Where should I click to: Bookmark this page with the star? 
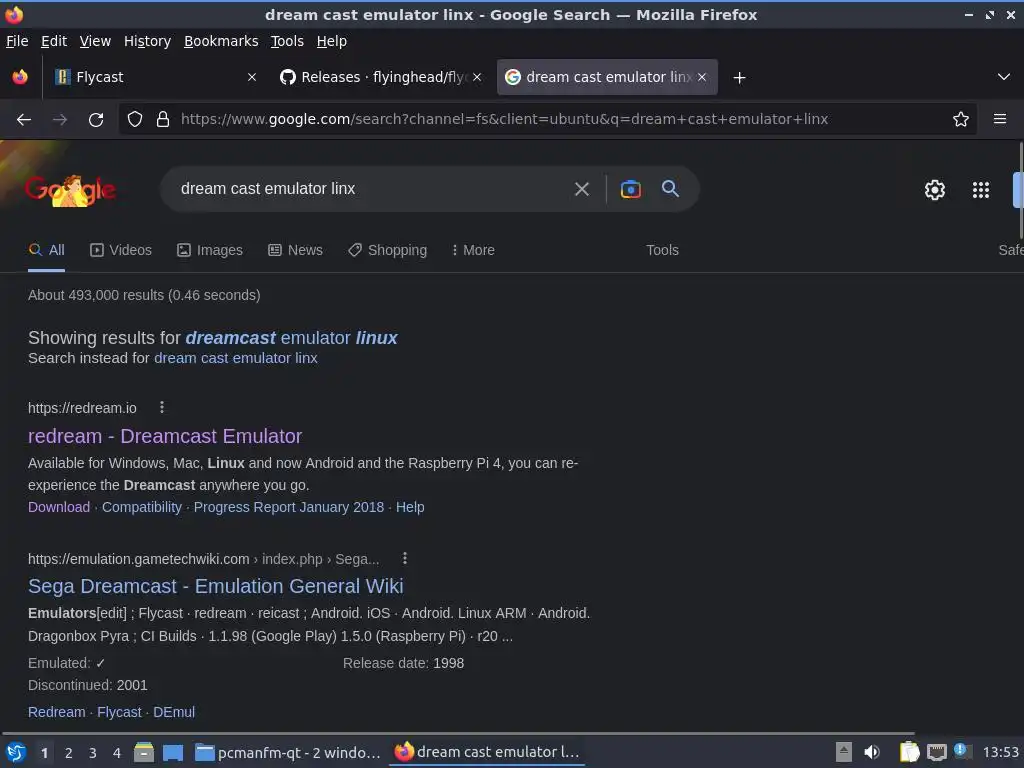click(960, 119)
